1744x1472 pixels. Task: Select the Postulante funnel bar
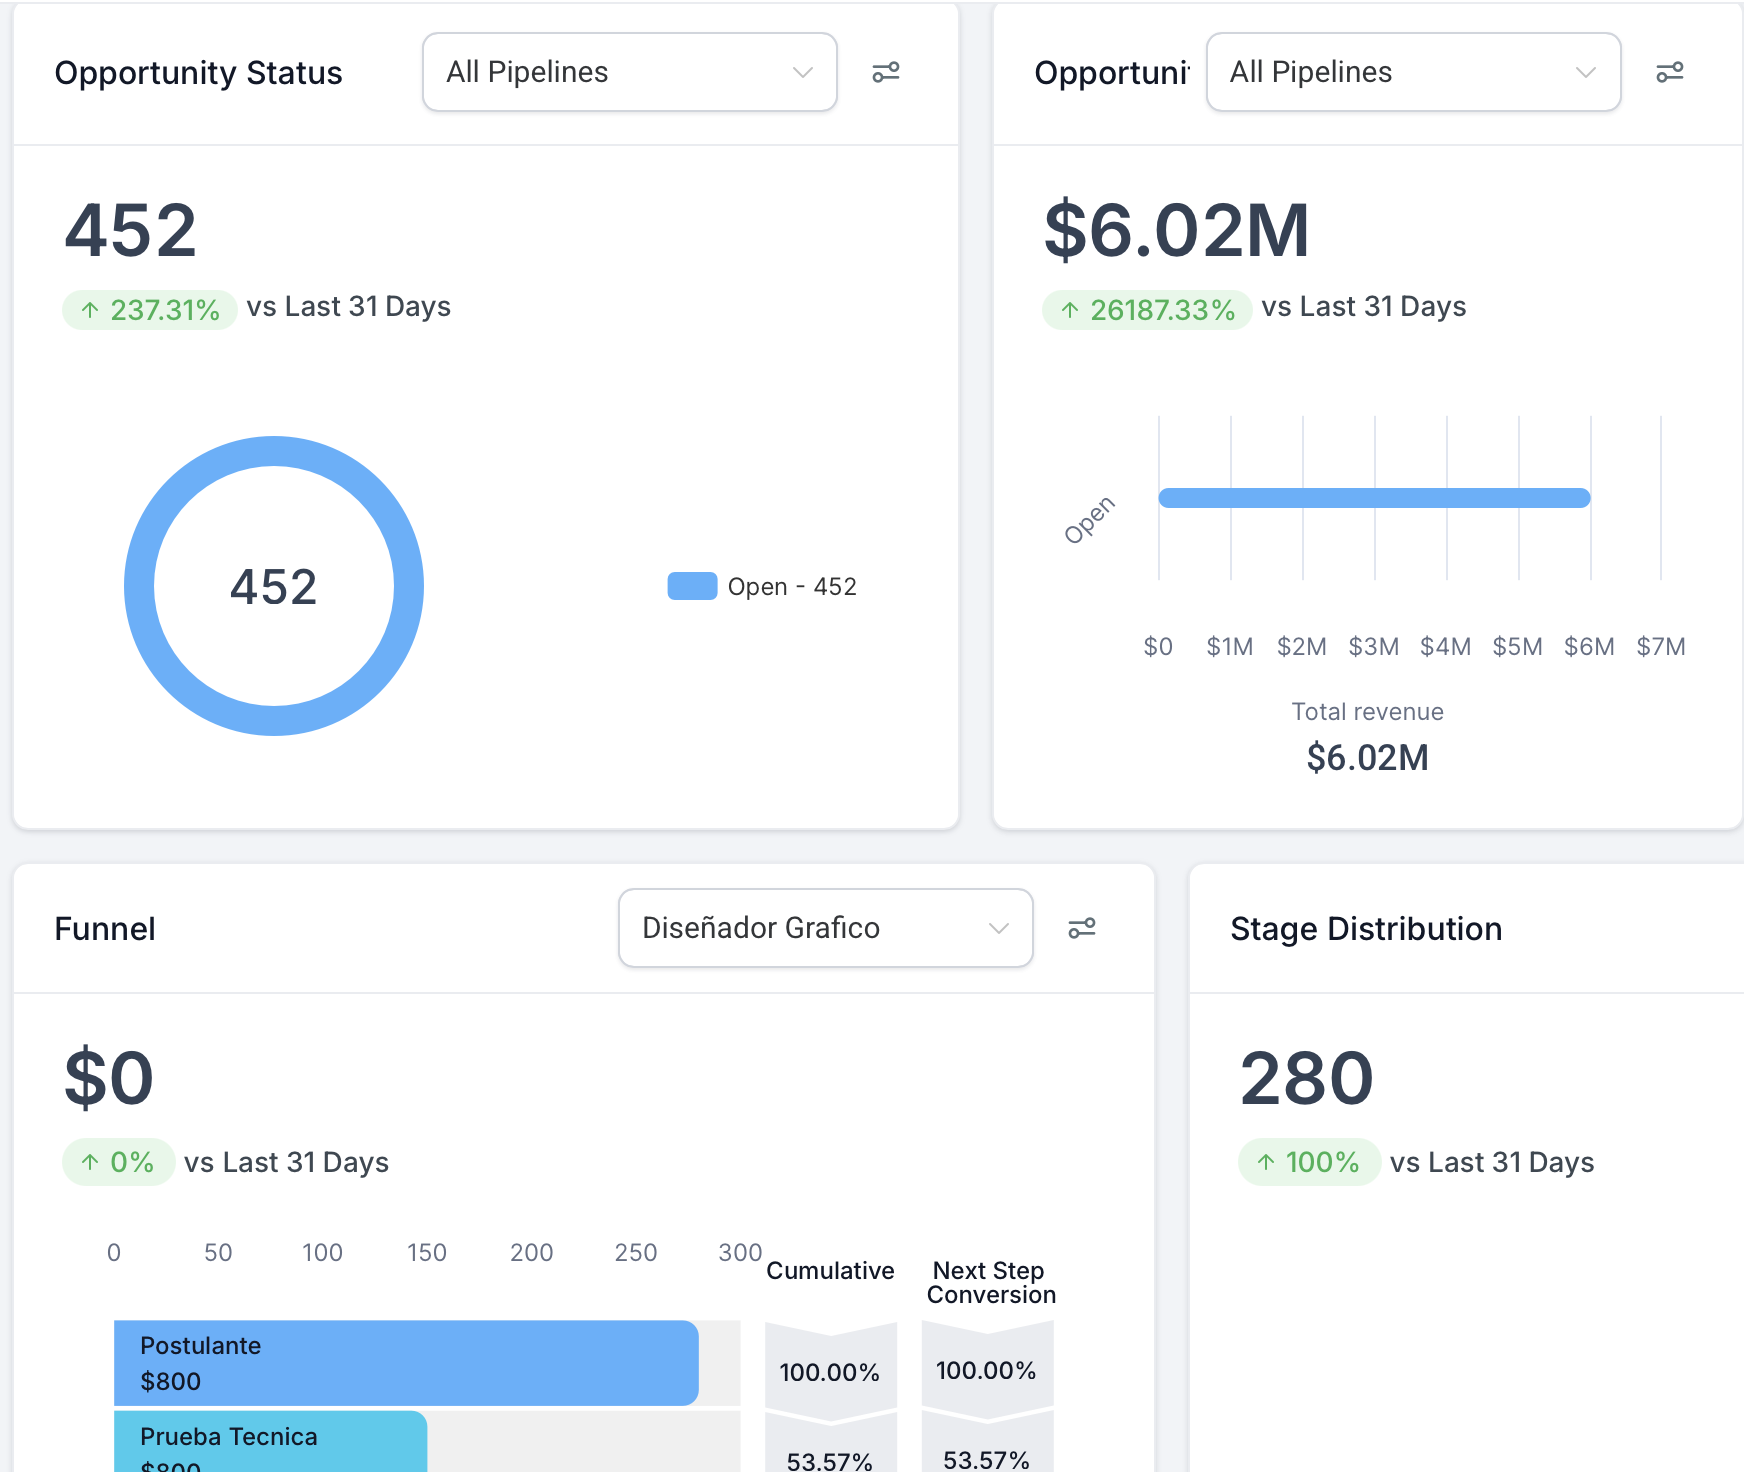coord(405,1363)
